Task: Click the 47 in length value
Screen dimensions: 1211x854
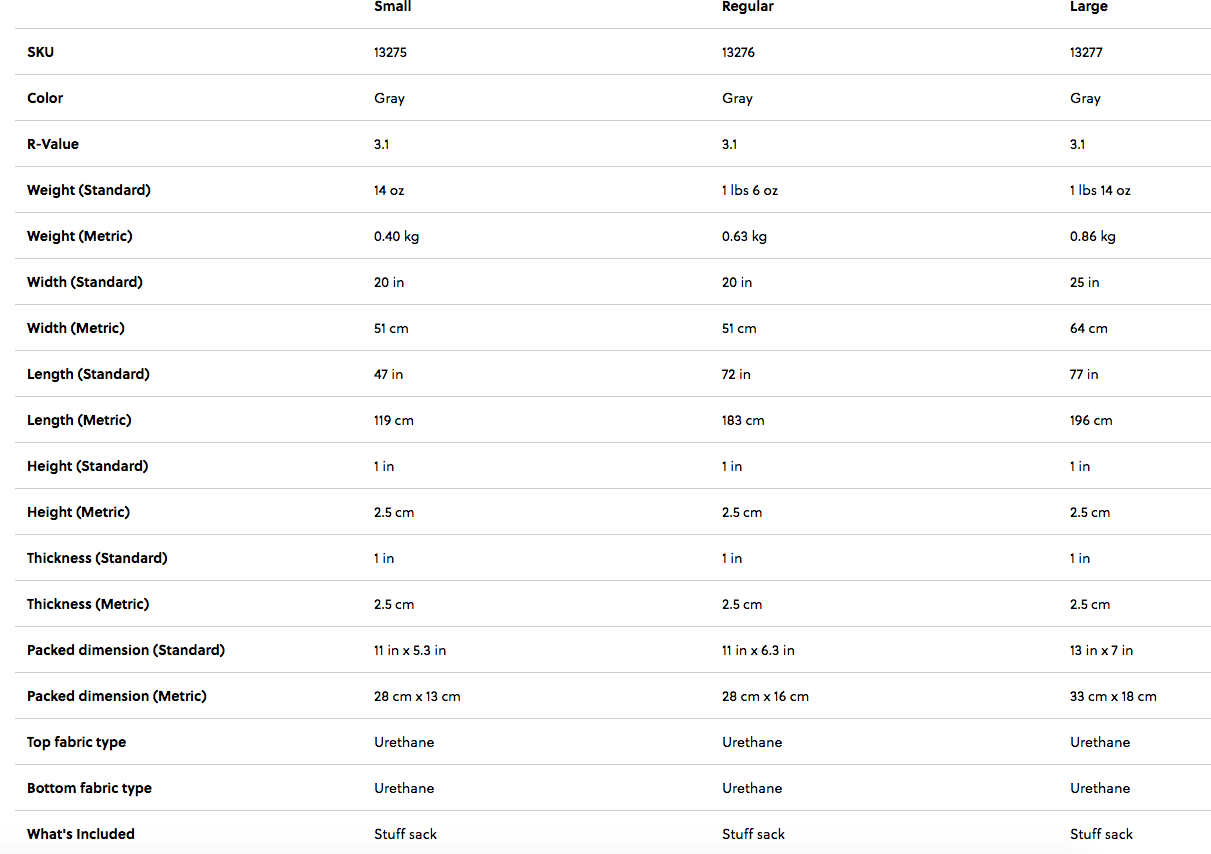Action: point(388,374)
